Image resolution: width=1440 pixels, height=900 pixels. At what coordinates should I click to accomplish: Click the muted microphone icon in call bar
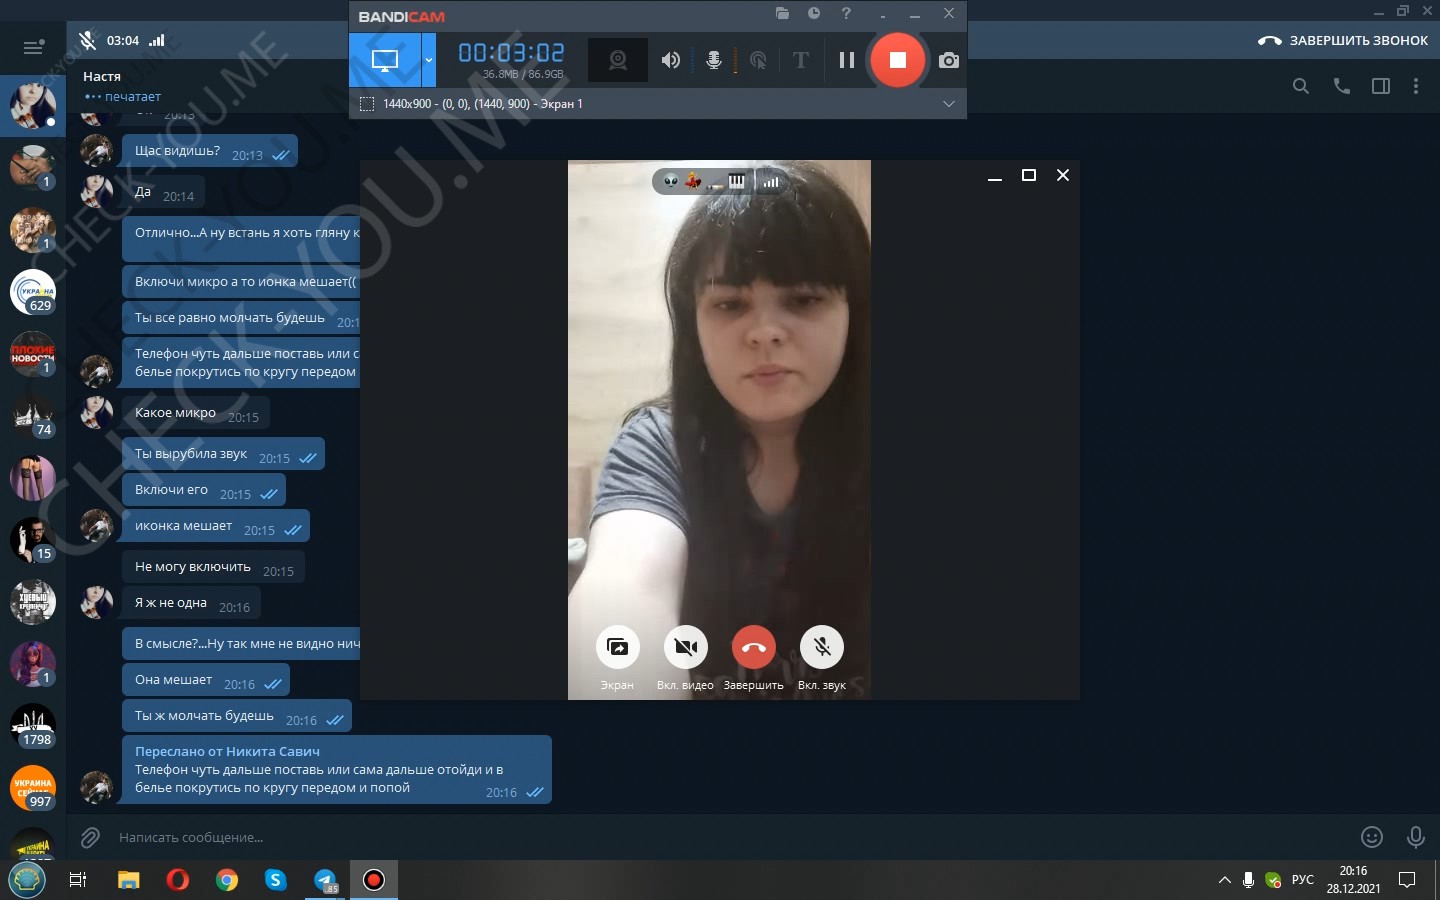87,40
